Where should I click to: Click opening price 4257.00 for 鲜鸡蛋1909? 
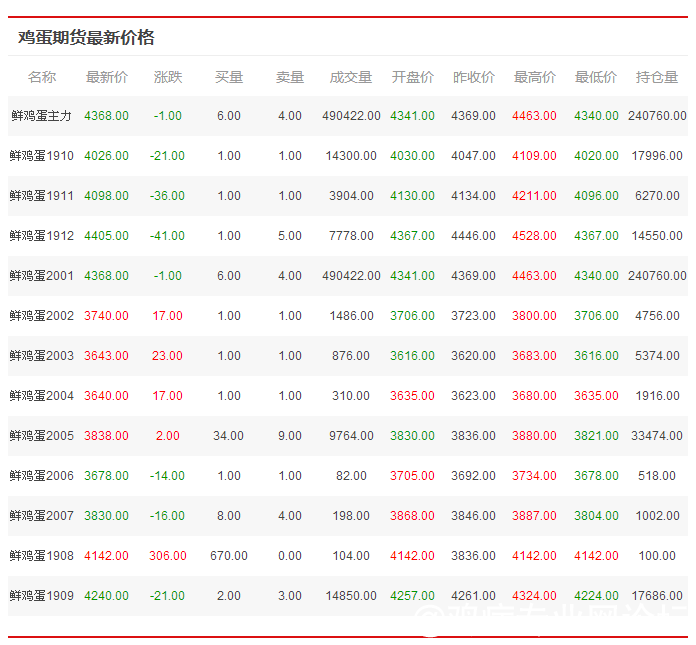coord(412,595)
